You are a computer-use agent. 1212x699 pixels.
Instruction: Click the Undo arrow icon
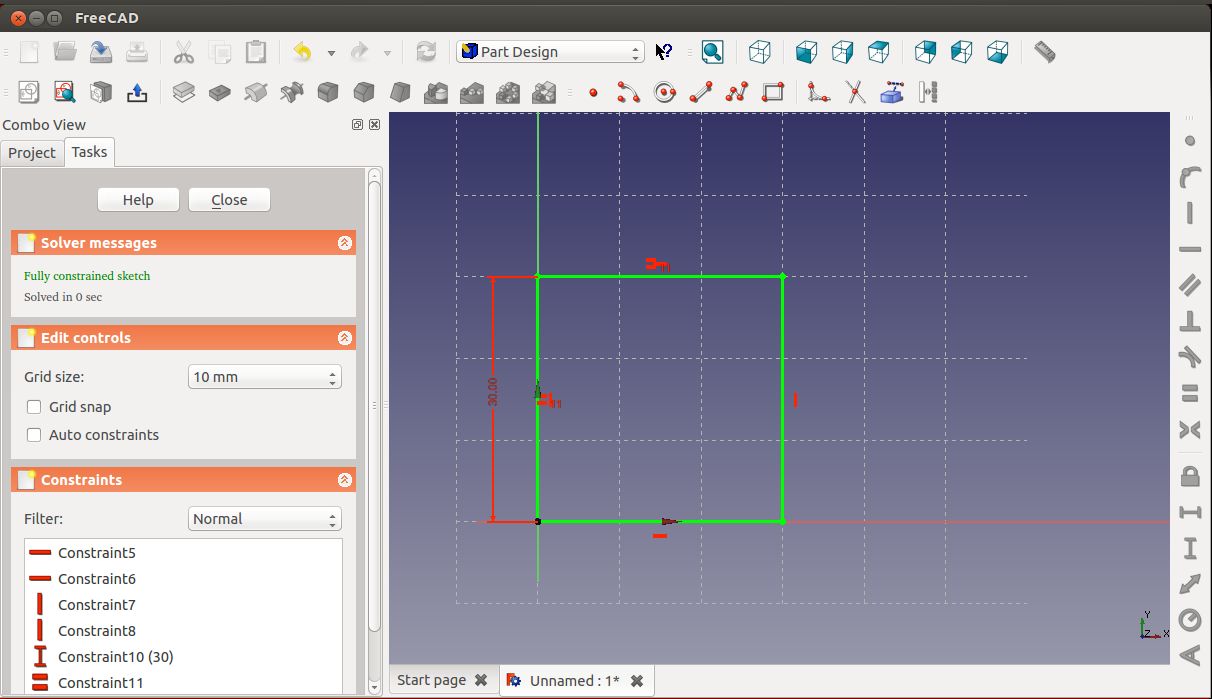point(302,52)
